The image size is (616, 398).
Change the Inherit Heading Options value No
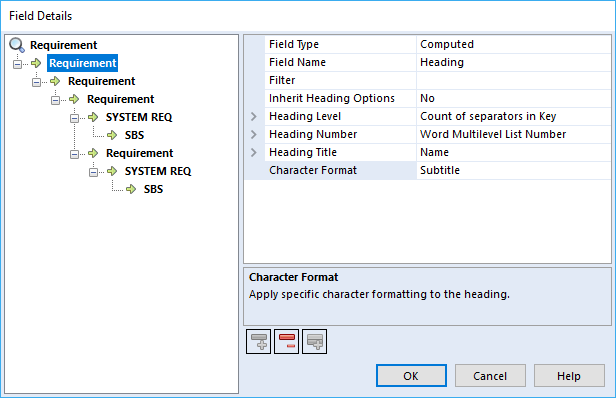tap(513, 99)
